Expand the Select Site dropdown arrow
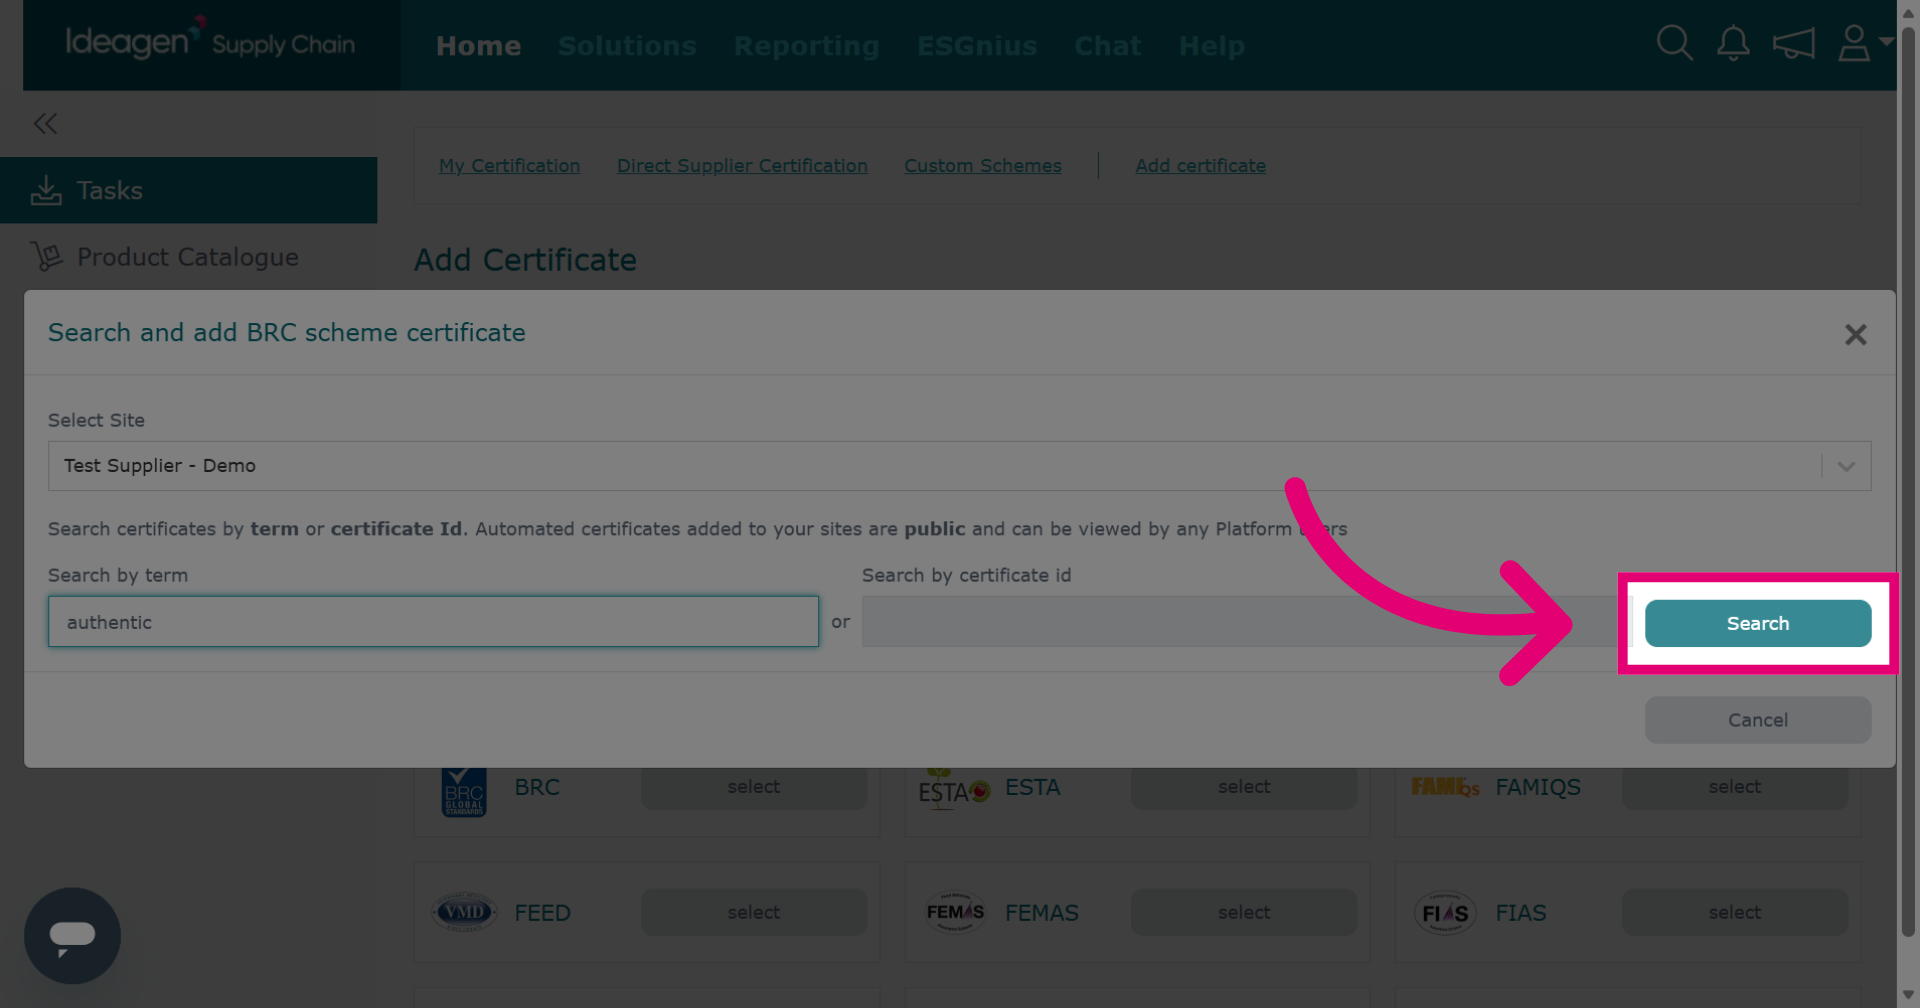Viewport: 1920px width, 1008px height. coord(1846,466)
